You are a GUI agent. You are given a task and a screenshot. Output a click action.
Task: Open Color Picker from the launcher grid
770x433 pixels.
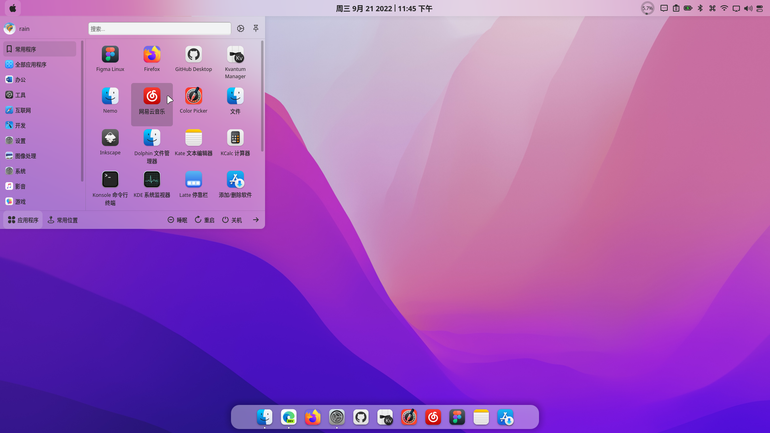pos(193,100)
